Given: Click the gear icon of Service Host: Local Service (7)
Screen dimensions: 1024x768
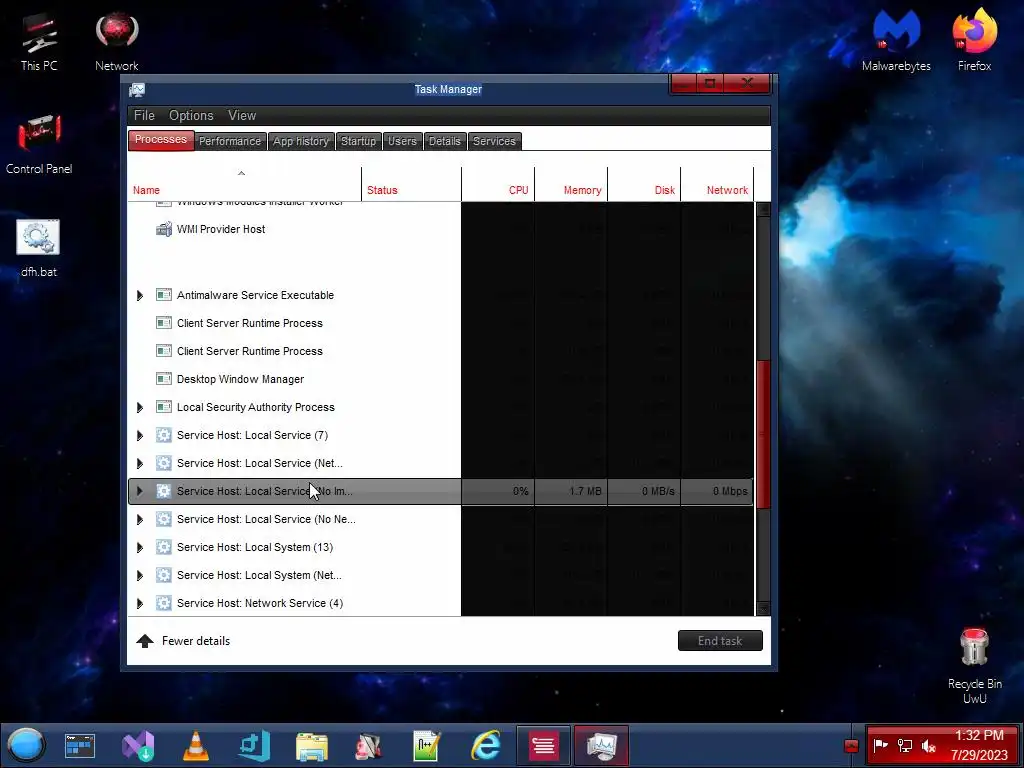Looking at the screenshot, I should [x=164, y=435].
